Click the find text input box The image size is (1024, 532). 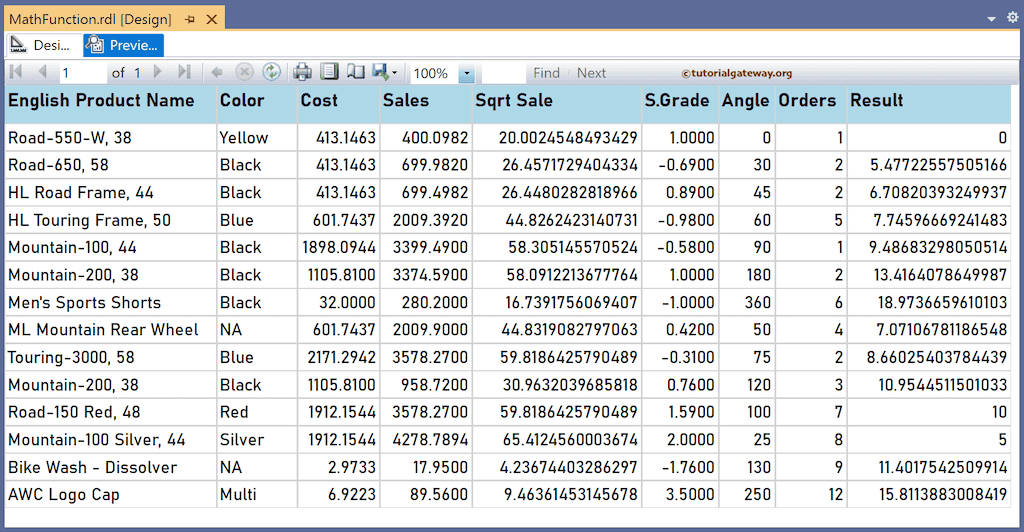tap(503, 72)
